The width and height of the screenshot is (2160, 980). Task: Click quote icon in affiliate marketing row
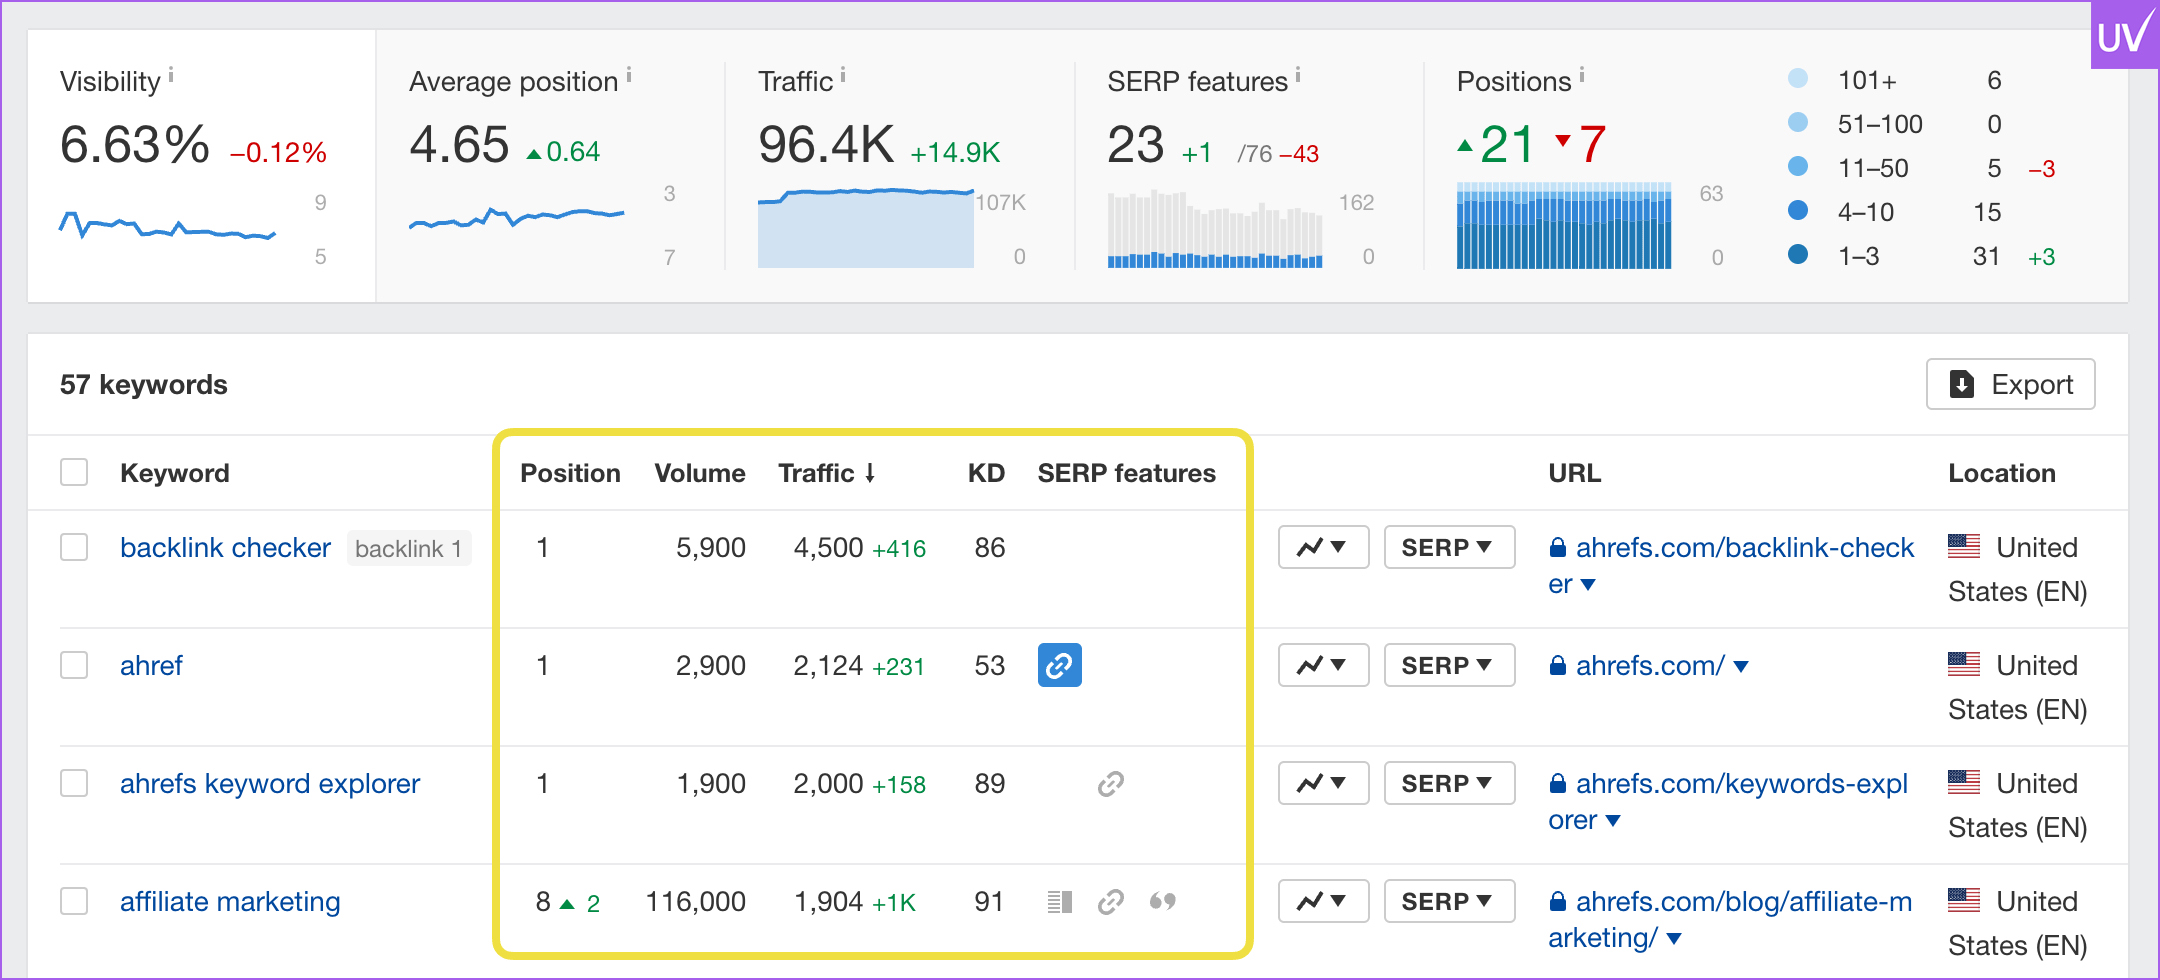pyautogui.click(x=1162, y=902)
